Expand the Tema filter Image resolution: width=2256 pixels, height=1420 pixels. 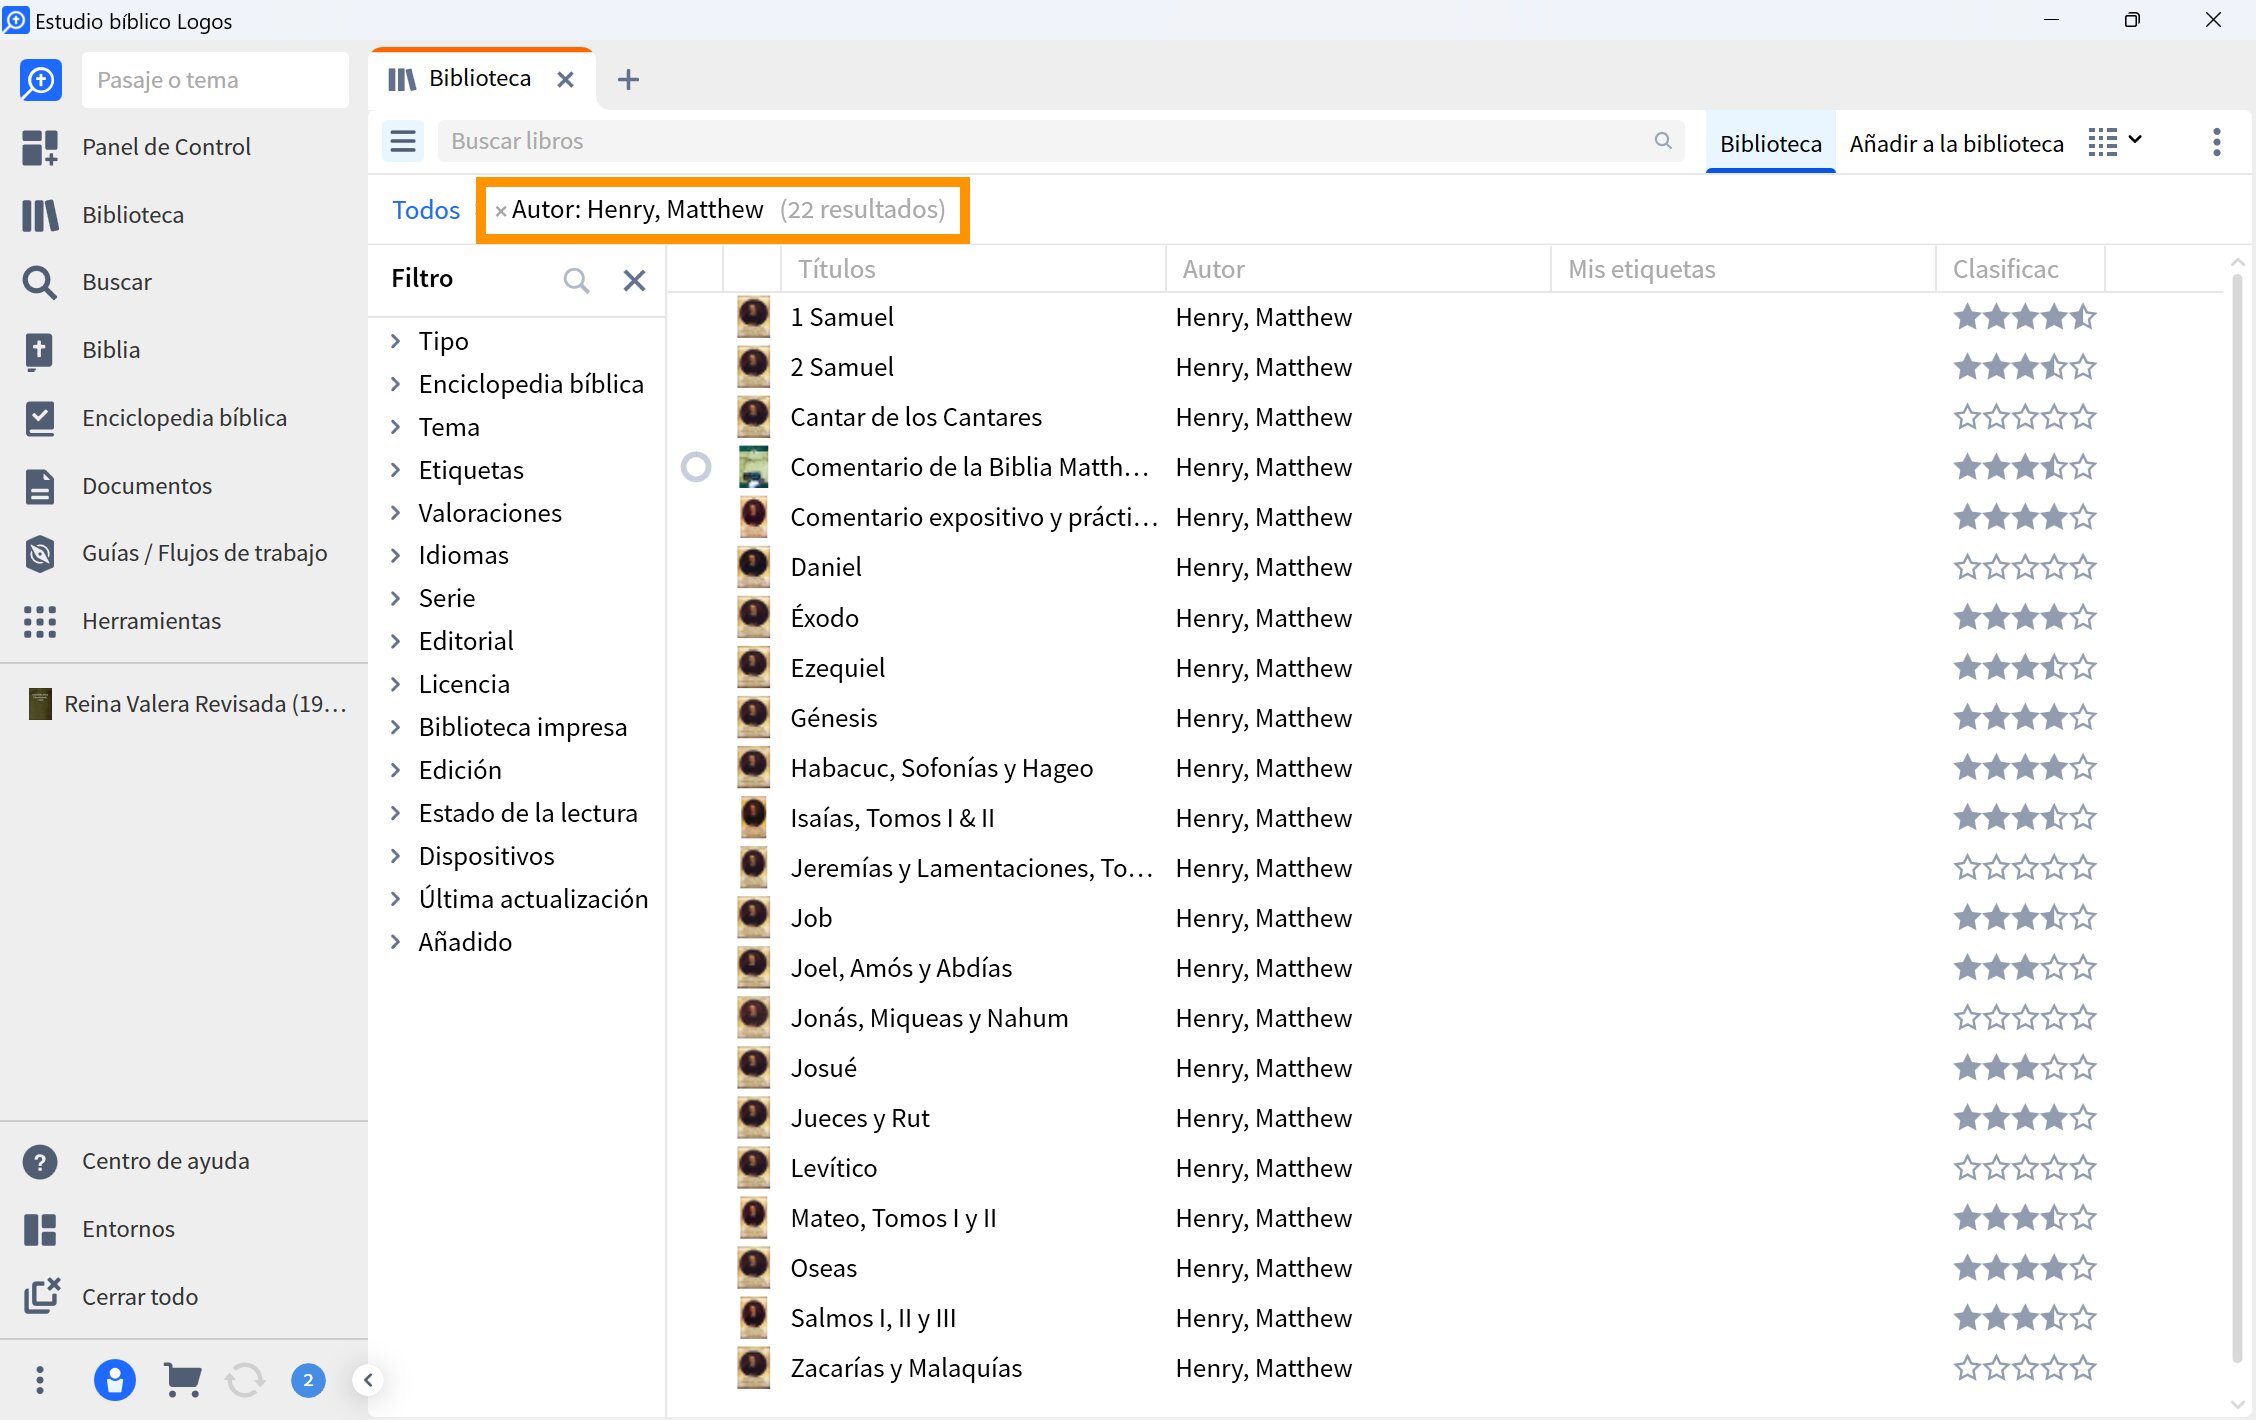pyautogui.click(x=395, y=427)
